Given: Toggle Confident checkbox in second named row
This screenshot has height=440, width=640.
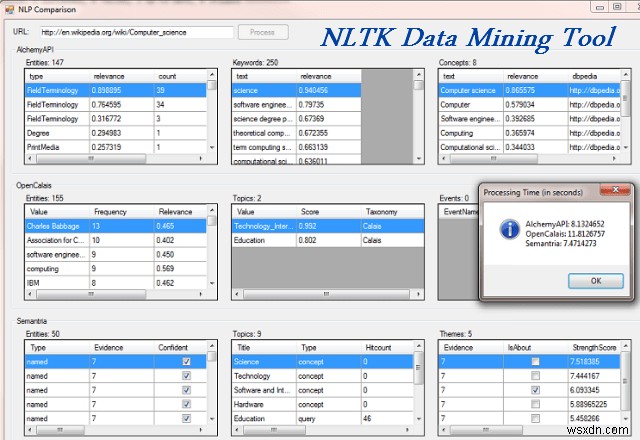Looking at the screenshot, I should click(x=186, y=376).
